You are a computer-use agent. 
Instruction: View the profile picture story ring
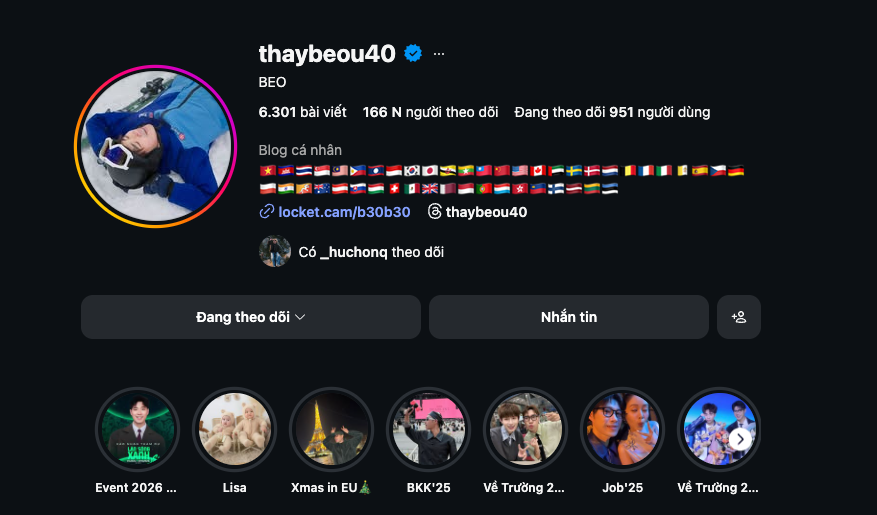click(155, 147)
